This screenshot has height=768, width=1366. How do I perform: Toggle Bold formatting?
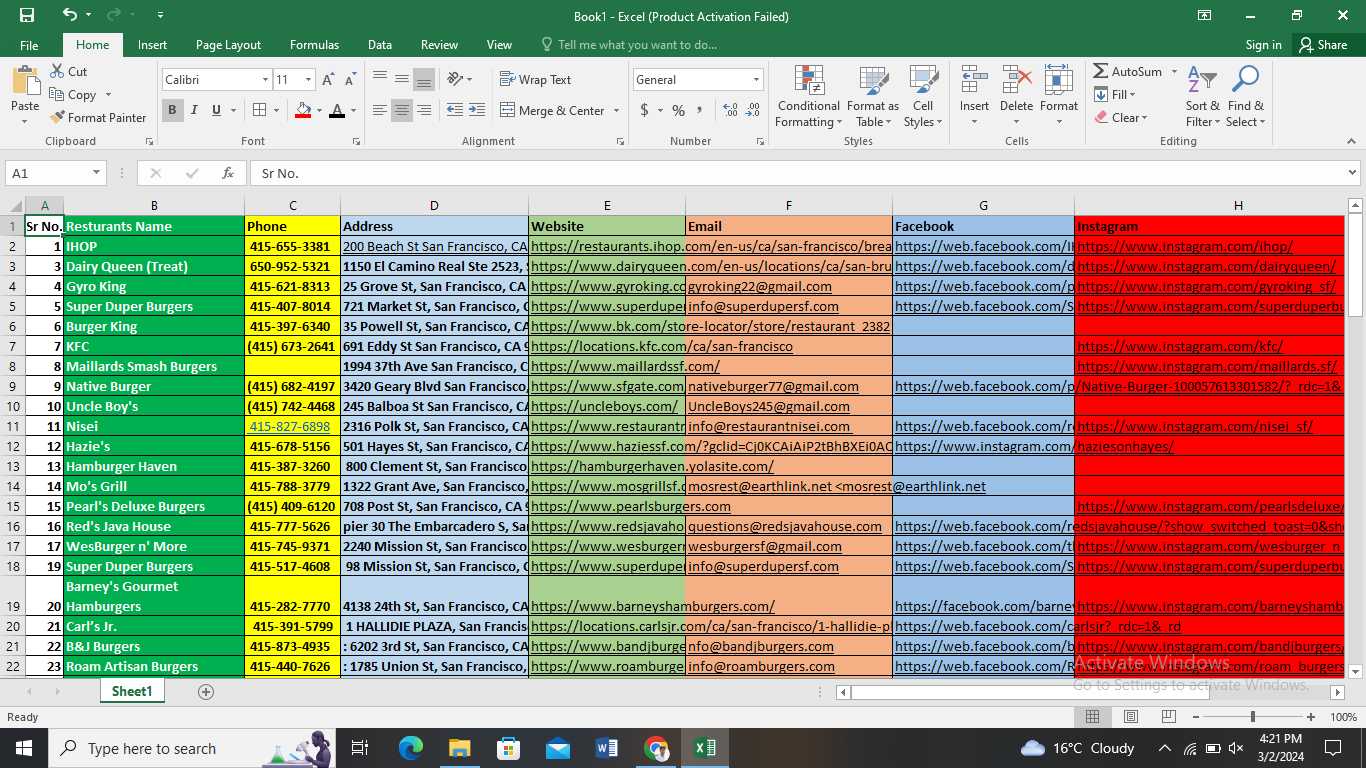click(172, 110)
